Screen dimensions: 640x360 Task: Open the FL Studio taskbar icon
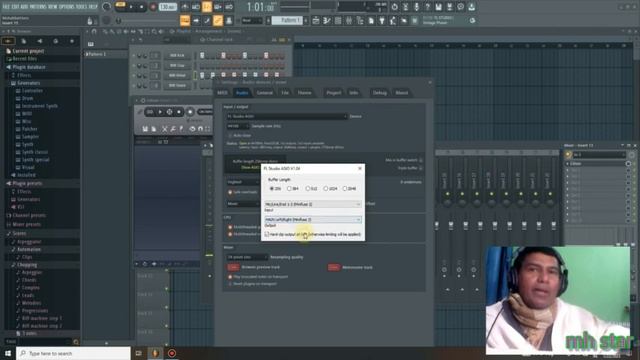(155, 353)
